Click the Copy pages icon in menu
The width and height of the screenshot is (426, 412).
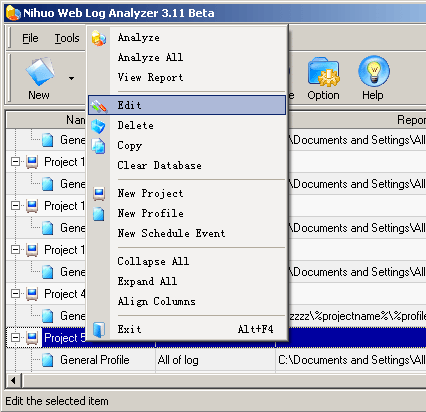pos(99,146)
